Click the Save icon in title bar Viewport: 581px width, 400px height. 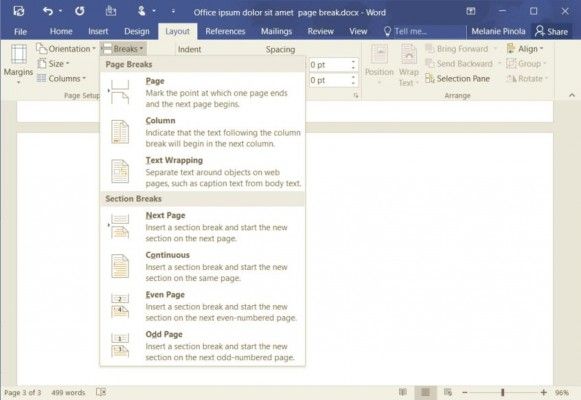click(19, 11)
